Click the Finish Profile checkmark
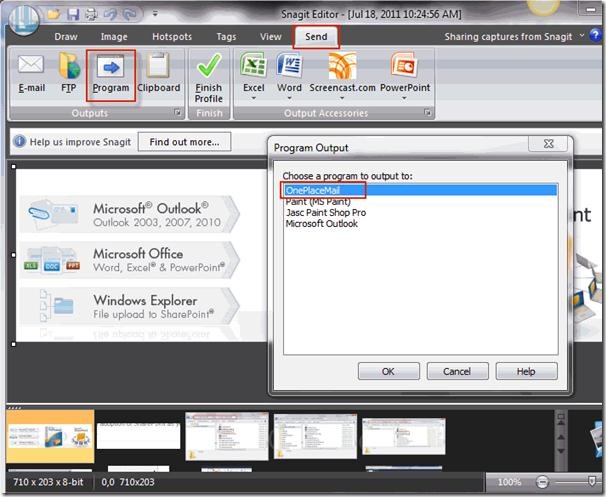The width and height of the screenshot is (606, 497). click(x=208, y=77)
